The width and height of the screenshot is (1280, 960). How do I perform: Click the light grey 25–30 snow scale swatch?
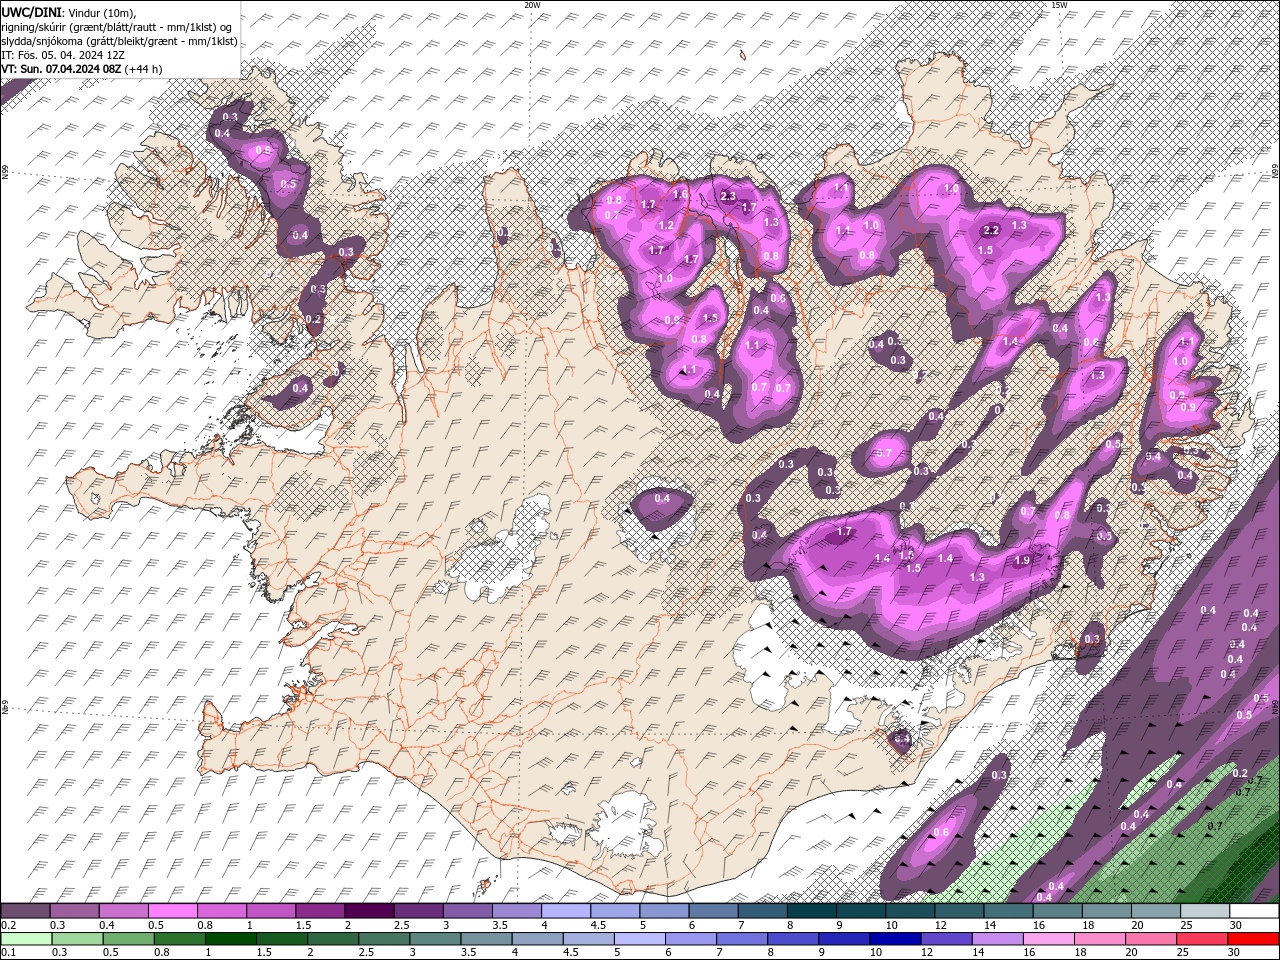tap(1206, 911)
